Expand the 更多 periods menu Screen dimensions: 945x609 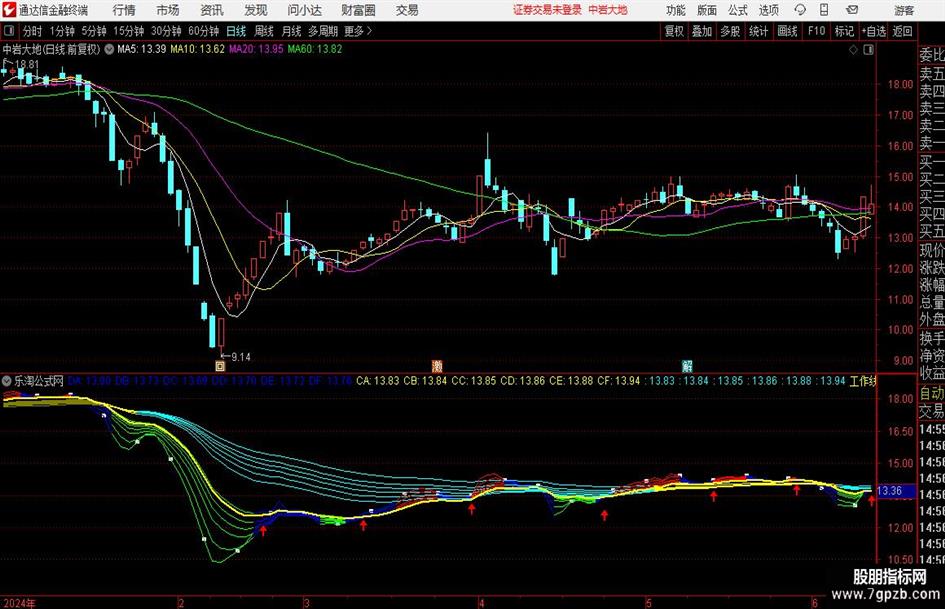point(358,31)
